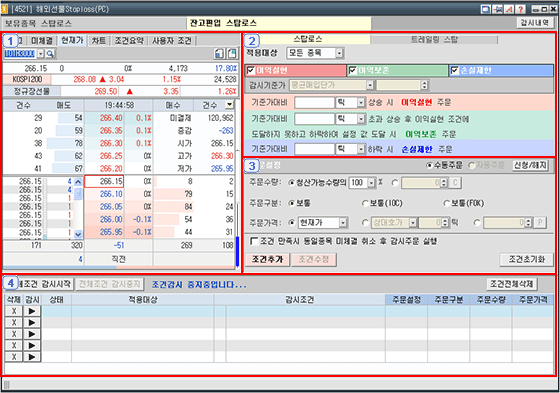
Task: Open help with the red question mark icon
Action: point(520,9)
